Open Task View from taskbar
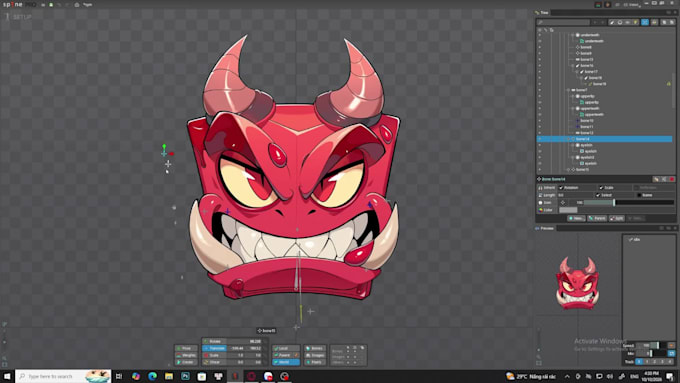Viewport: 680px width, 383px height. (x=119, y=376)
